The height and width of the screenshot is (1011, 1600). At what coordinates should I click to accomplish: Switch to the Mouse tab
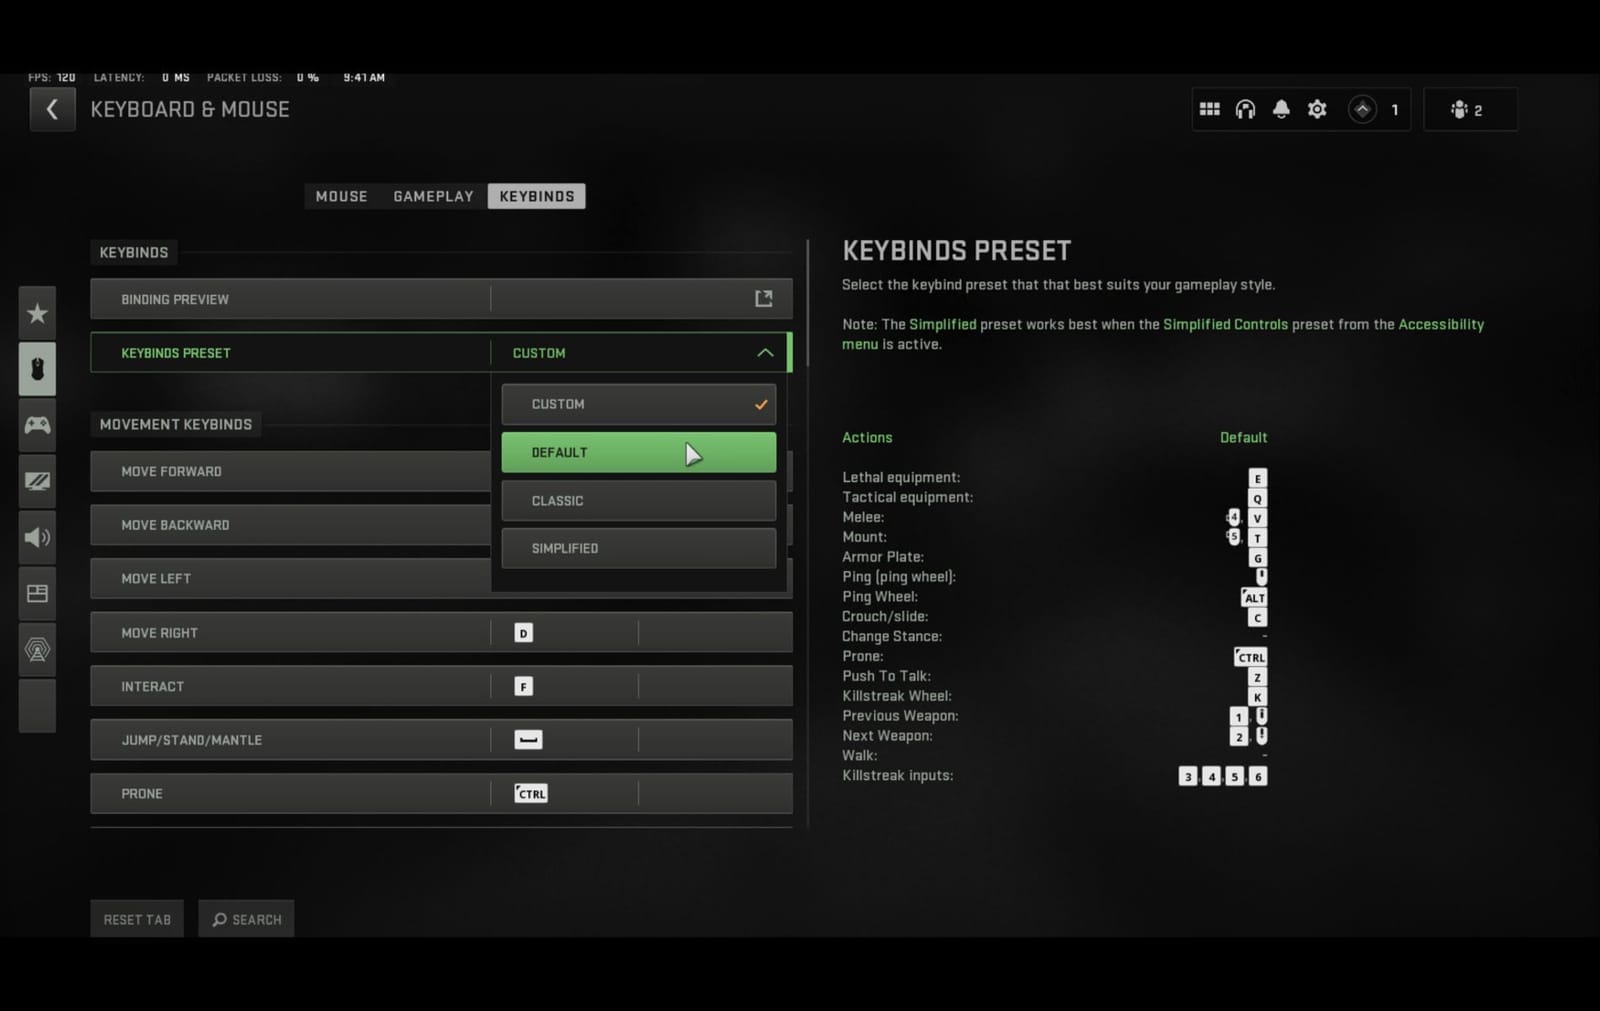click(341, 196)
